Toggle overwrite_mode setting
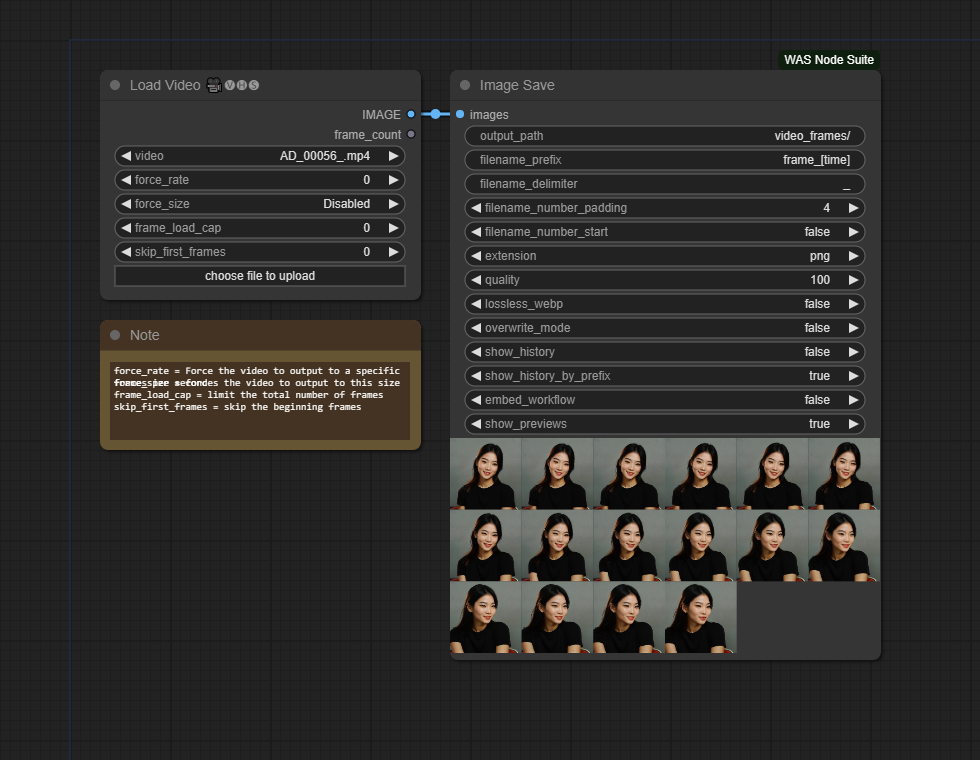Screen dimensions: 980x760 pyautogui.click(x=665, y=328)
